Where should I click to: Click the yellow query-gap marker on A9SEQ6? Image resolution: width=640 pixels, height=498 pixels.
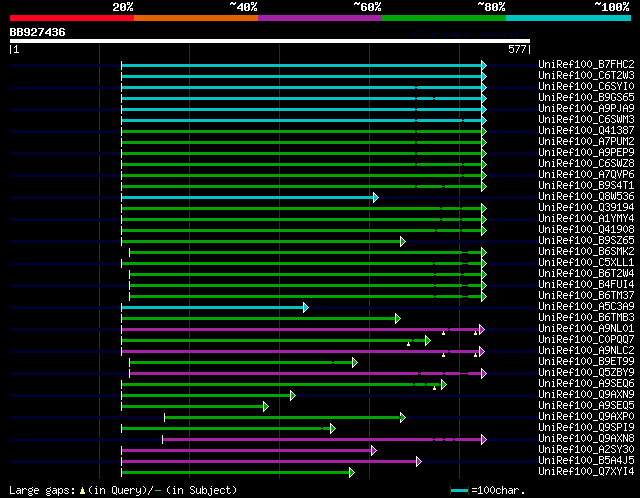(434, 388)
